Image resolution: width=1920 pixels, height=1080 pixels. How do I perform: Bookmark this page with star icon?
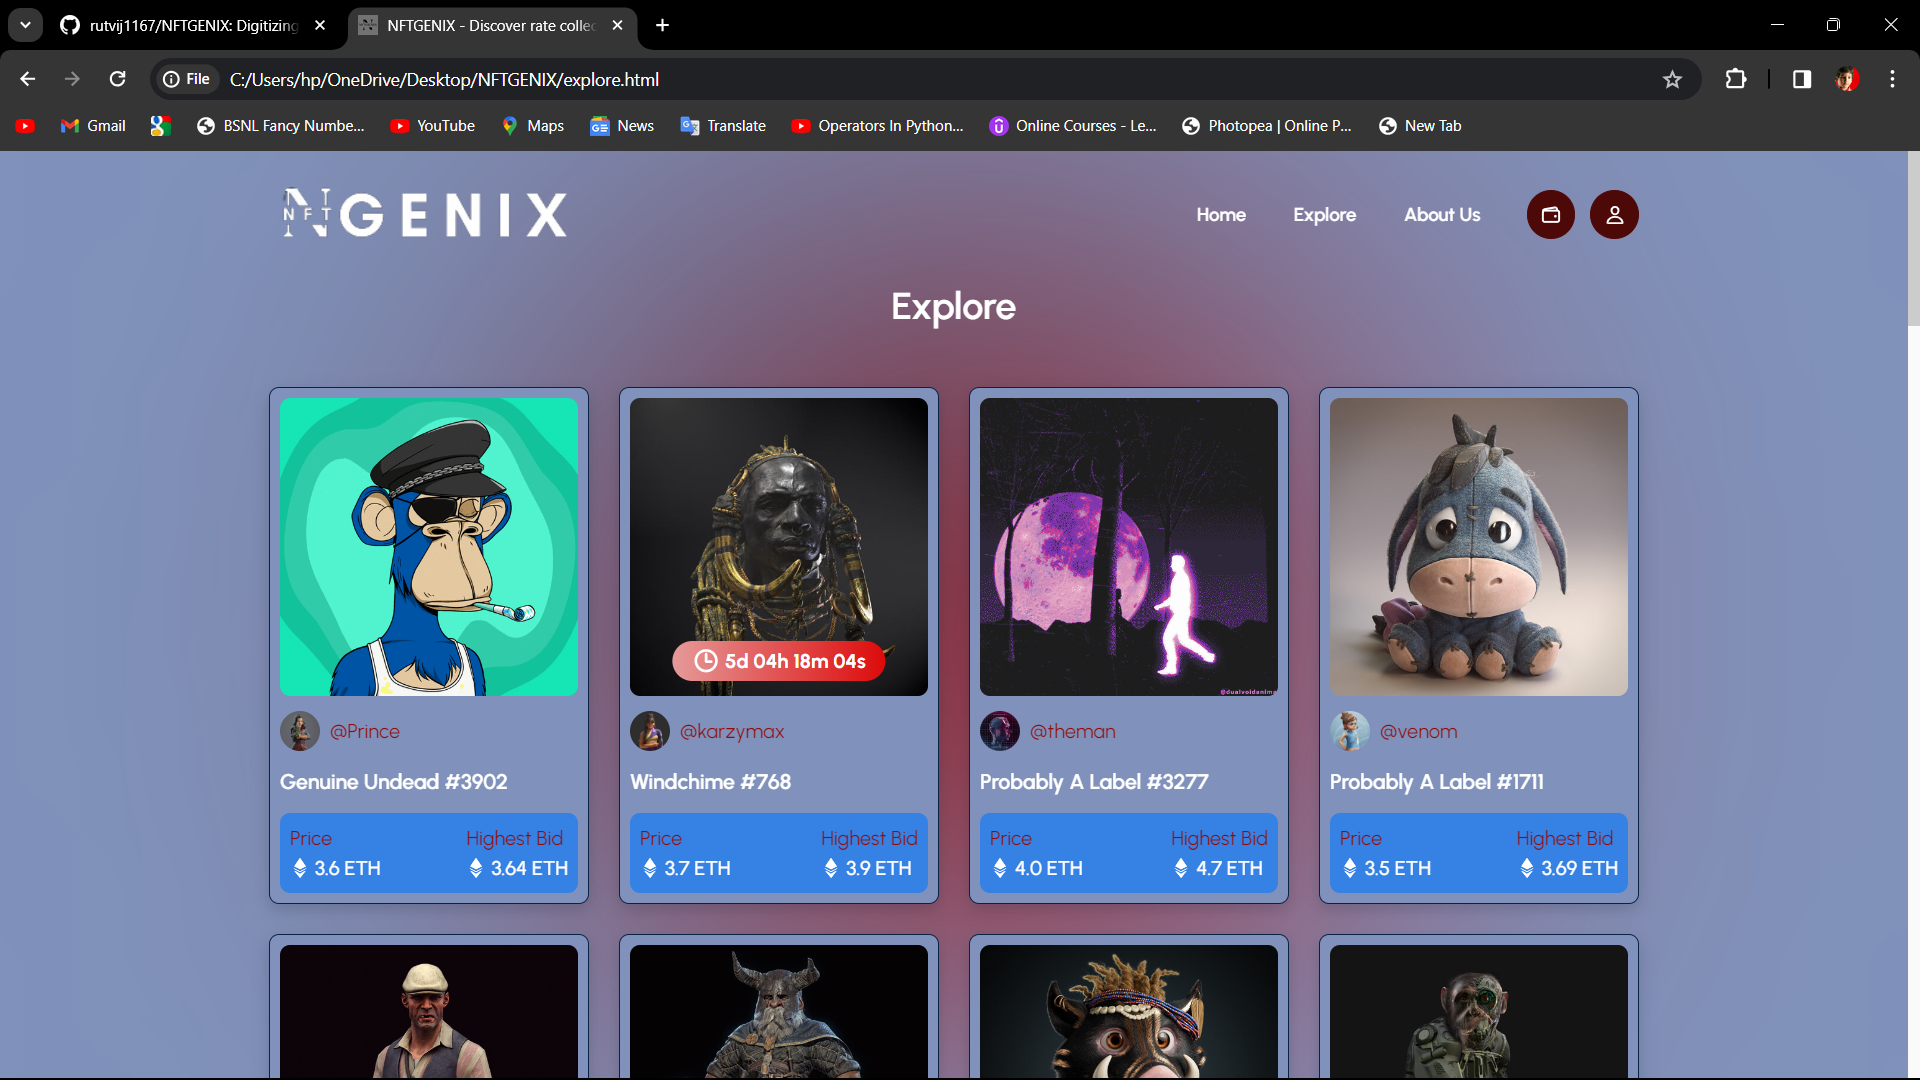(1672, 80)
